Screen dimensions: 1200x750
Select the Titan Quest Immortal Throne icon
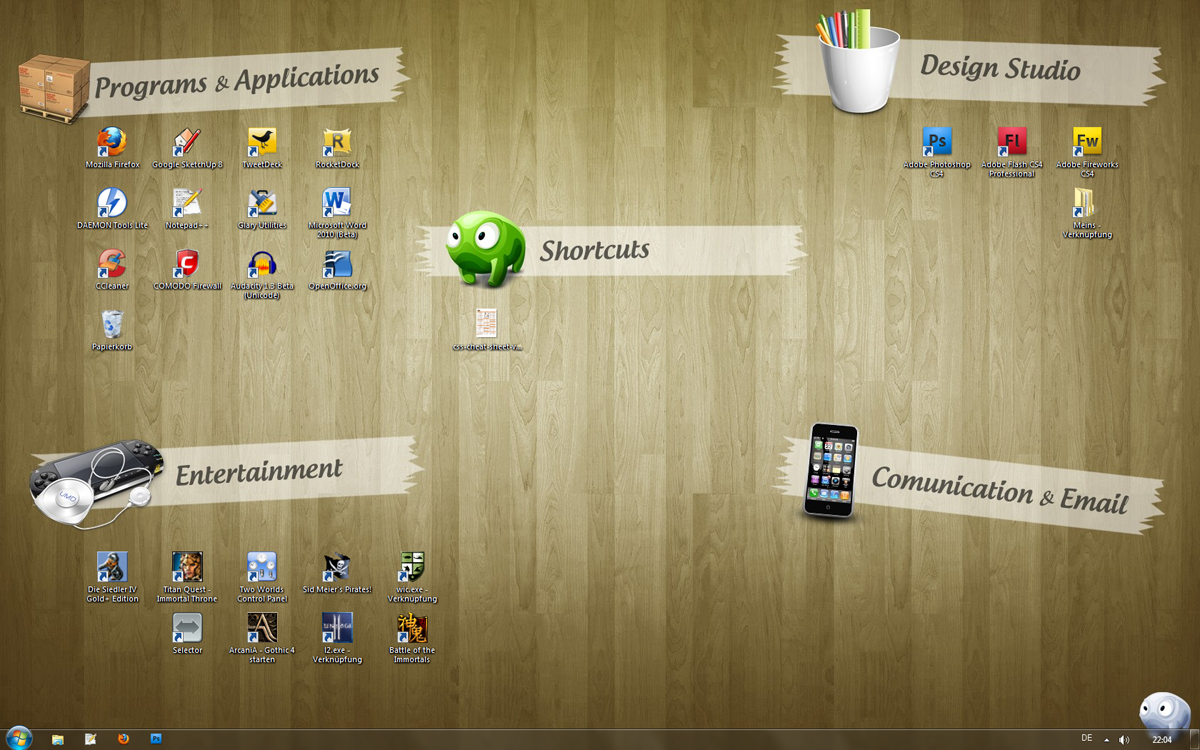(187, 567)
